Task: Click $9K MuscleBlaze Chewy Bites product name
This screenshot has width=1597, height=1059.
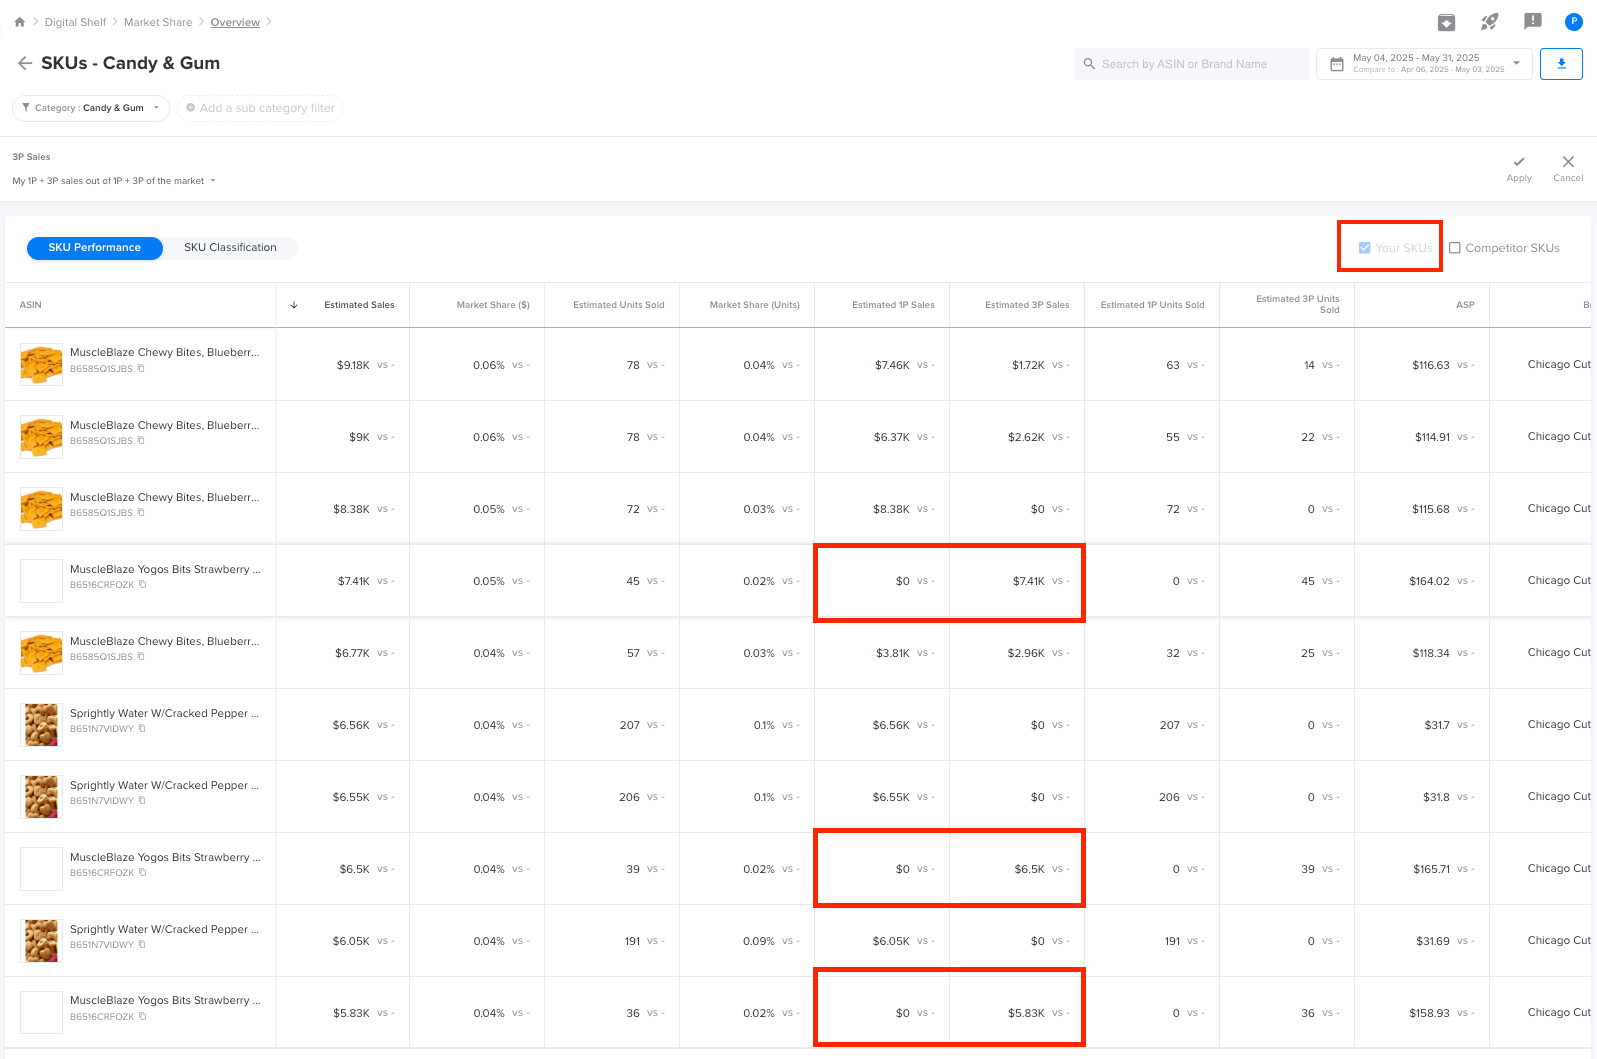Action: 164,425
